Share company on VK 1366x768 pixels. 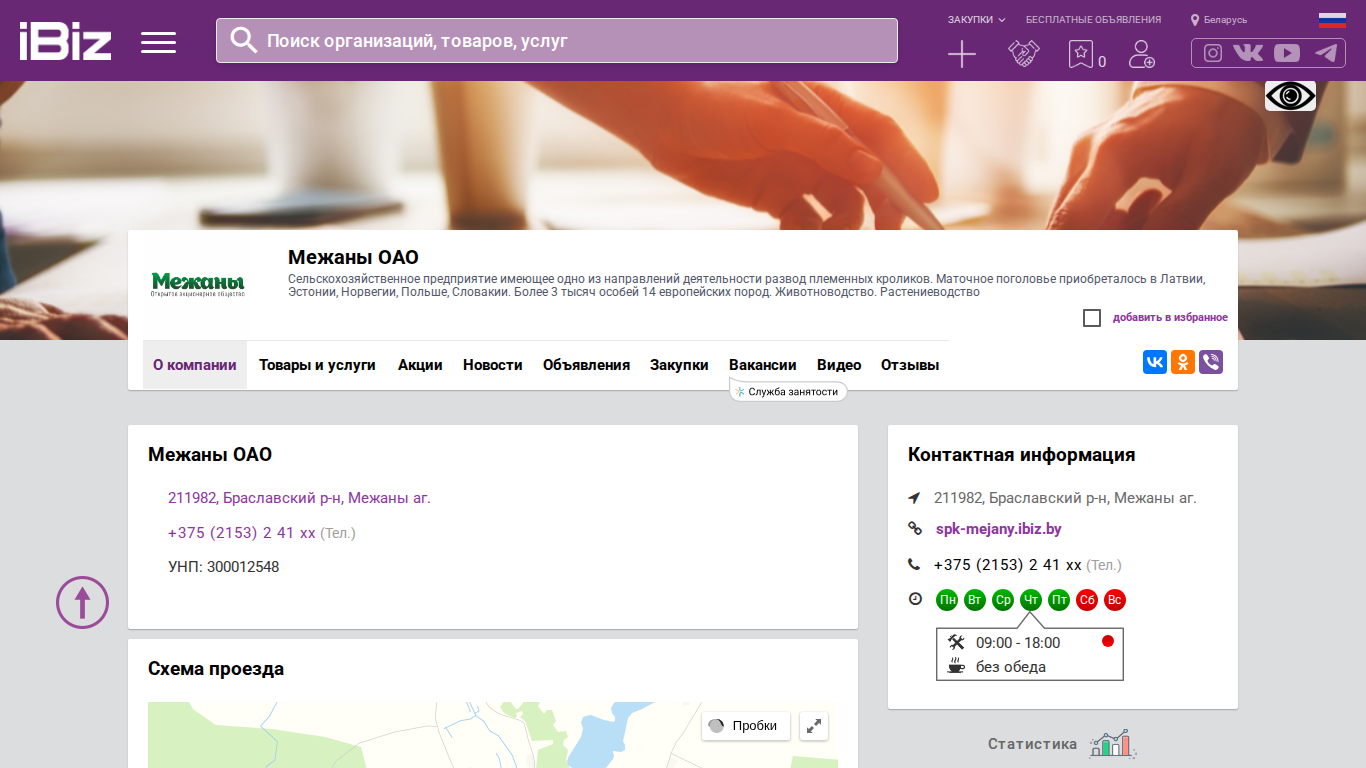(x=1155, y=362)
